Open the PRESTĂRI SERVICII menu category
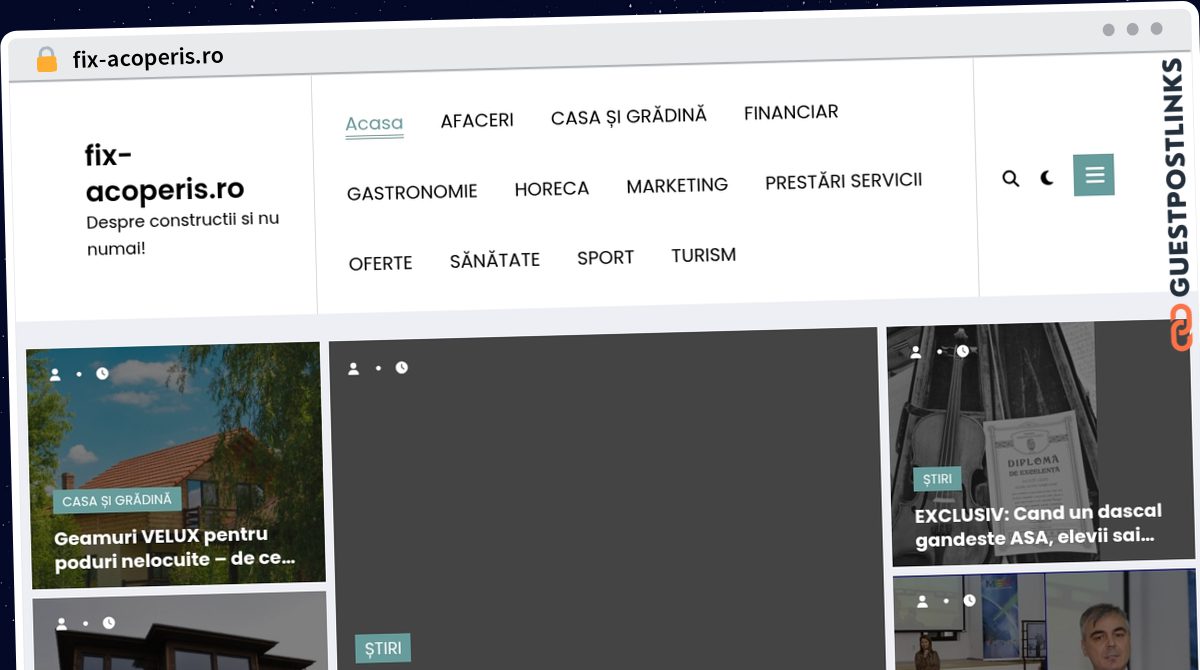Screen dimensions: 1200x670 click(844, 182)
